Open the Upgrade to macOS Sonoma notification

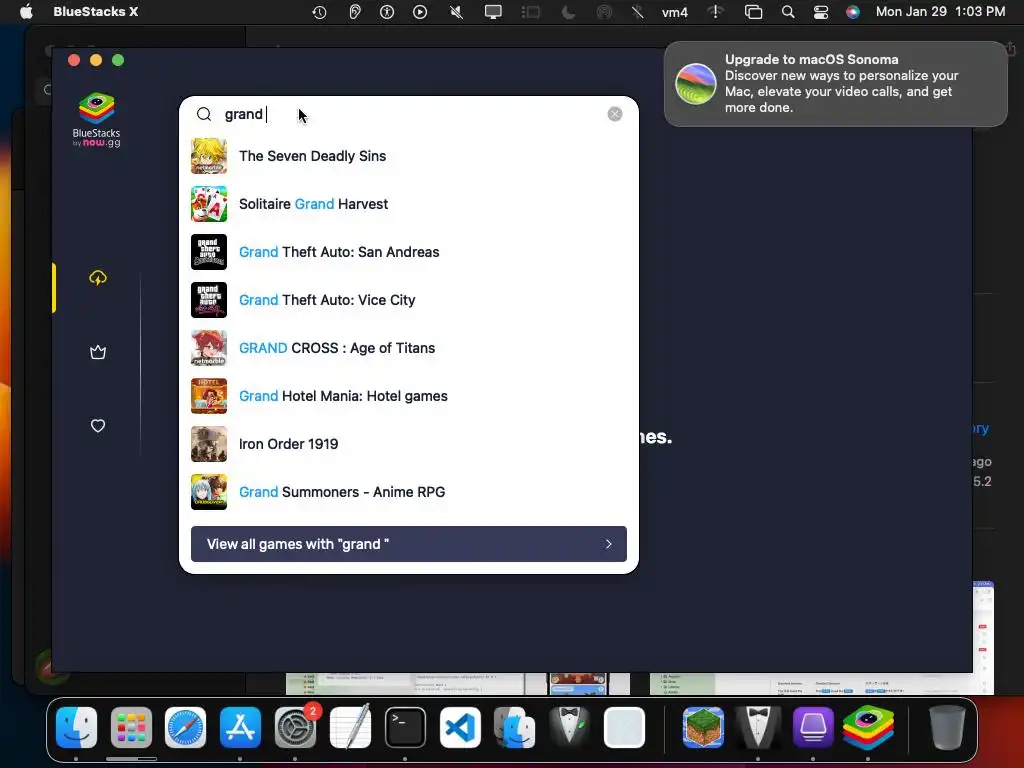836,84
